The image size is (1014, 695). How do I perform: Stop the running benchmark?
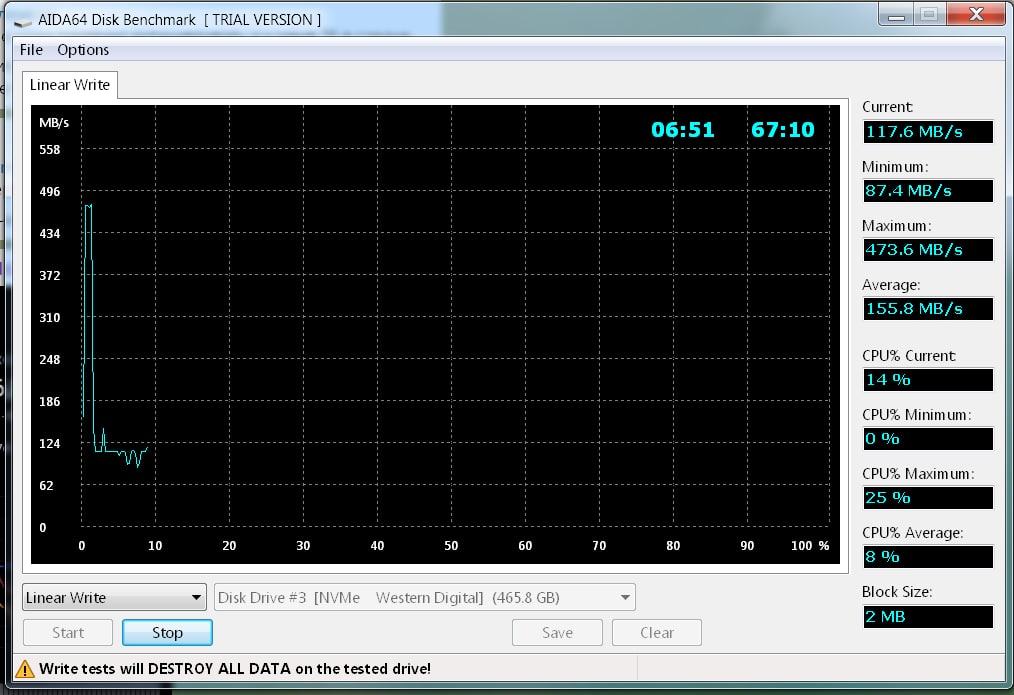(167, 632)
